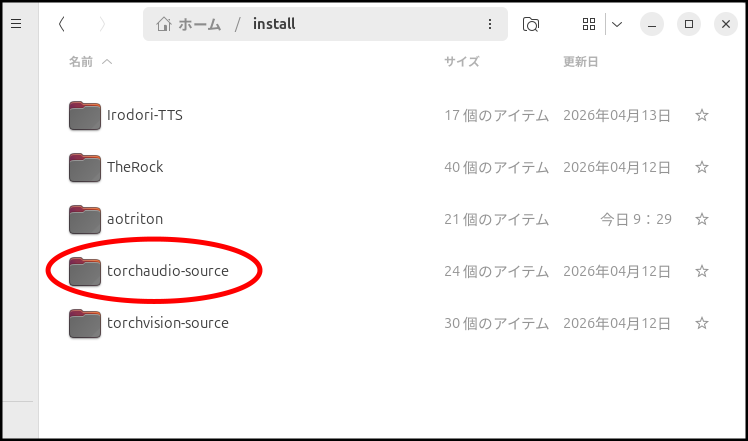Star the Irodori-TTS folder
Image resolution: width=748 pixels, height=441 pixels.
(x=702, y=115)
